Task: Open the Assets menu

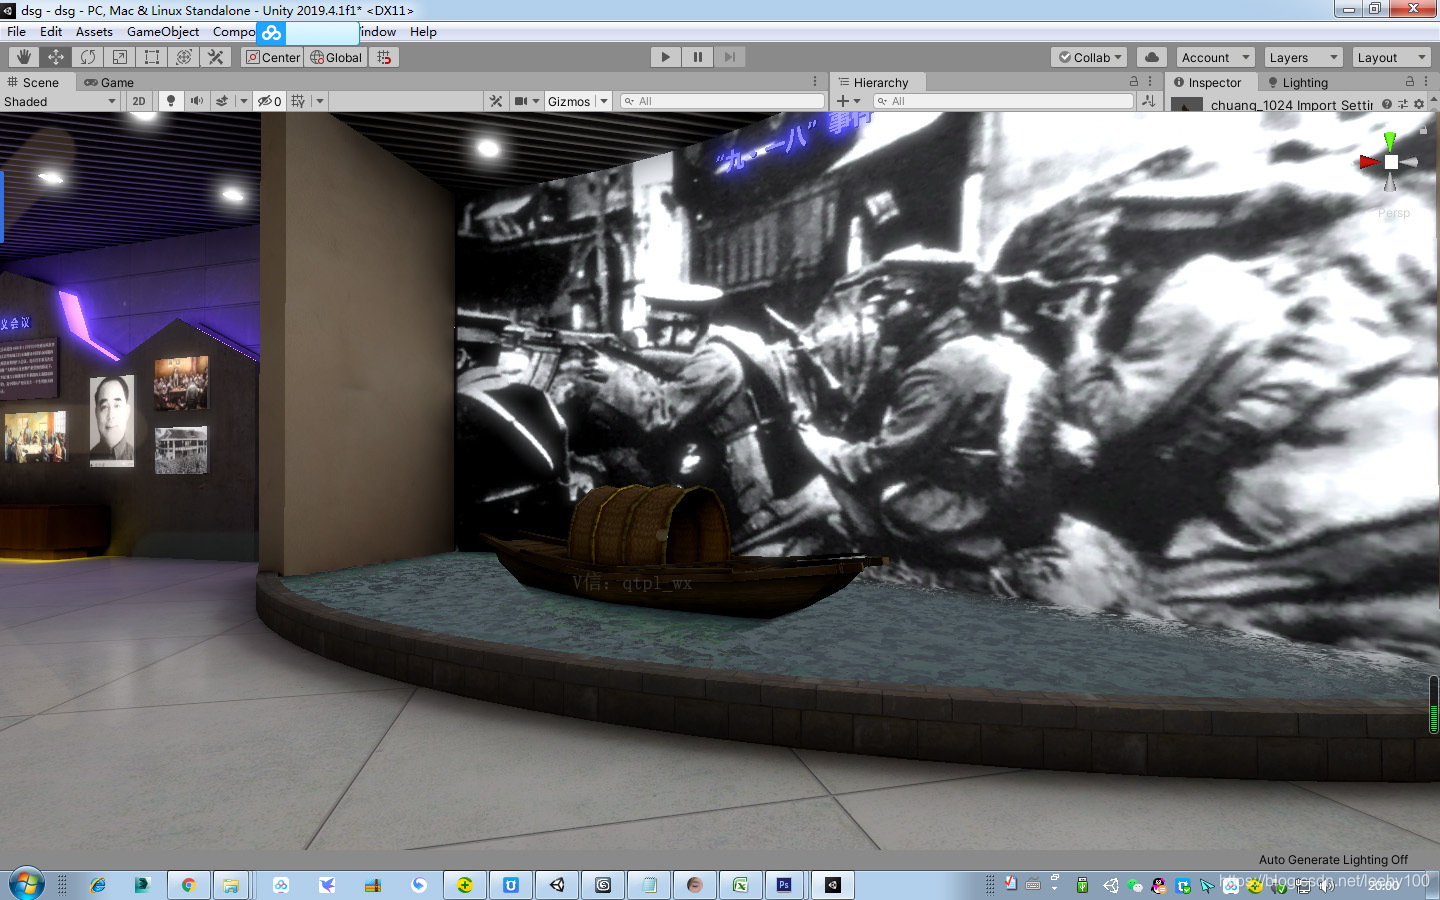Action: coord(94,32)
